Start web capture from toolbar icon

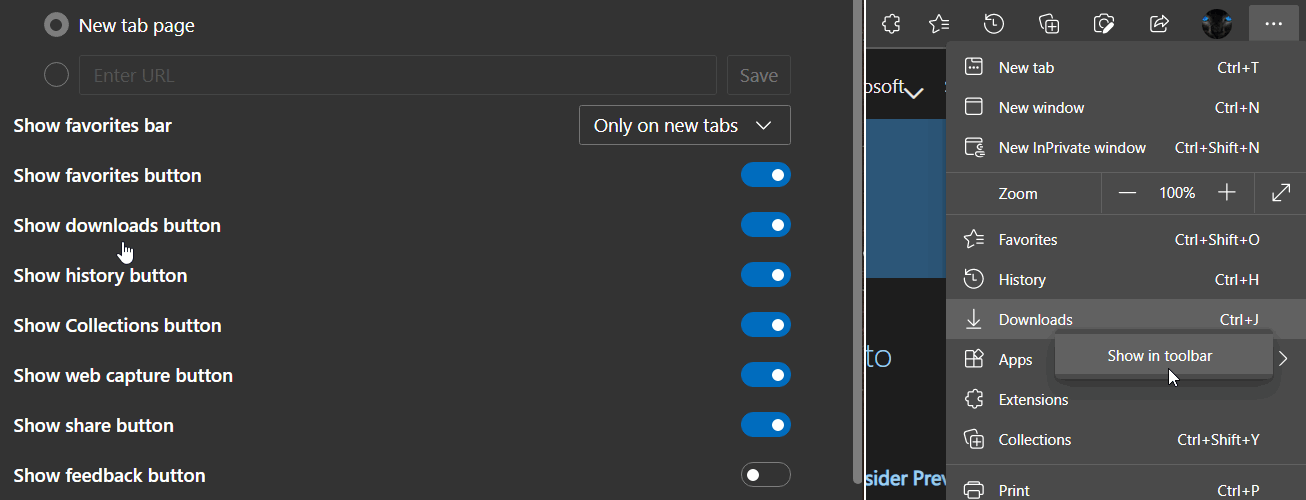tap(1104, 23)
